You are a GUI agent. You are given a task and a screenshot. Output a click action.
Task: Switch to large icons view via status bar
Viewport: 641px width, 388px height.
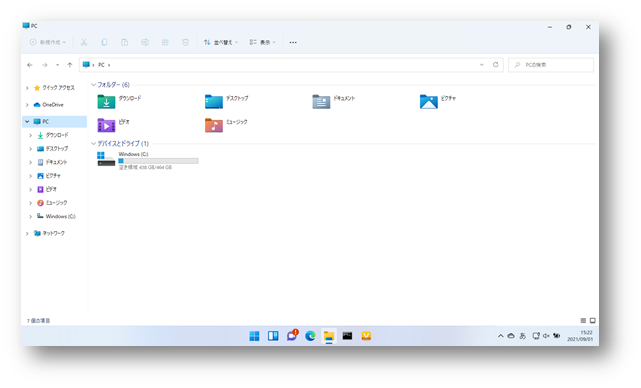(x=593, y=321)
